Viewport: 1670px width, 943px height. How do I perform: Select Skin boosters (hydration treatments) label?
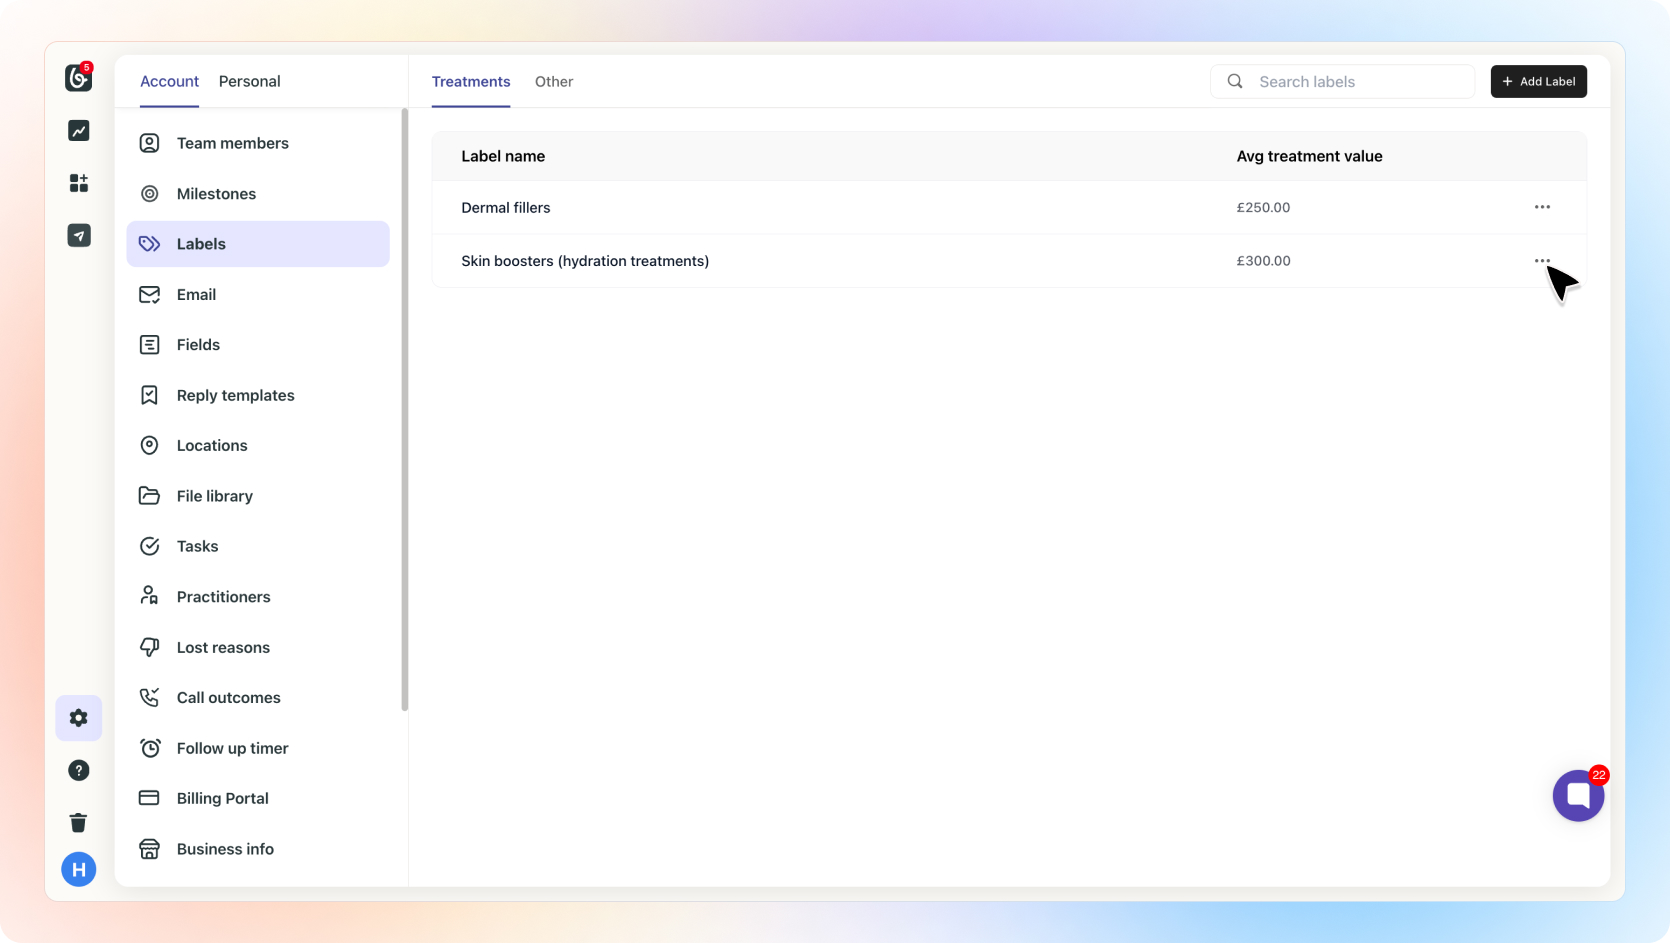point(585,261)
